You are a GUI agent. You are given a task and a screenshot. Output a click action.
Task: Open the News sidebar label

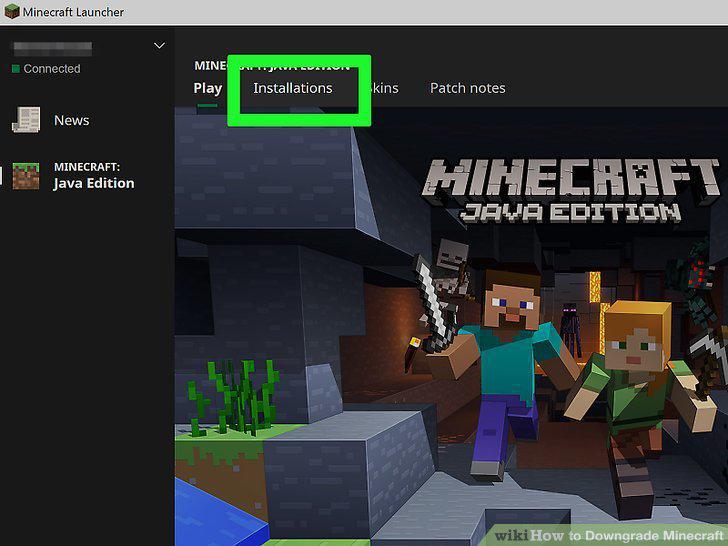coord(72,120)
